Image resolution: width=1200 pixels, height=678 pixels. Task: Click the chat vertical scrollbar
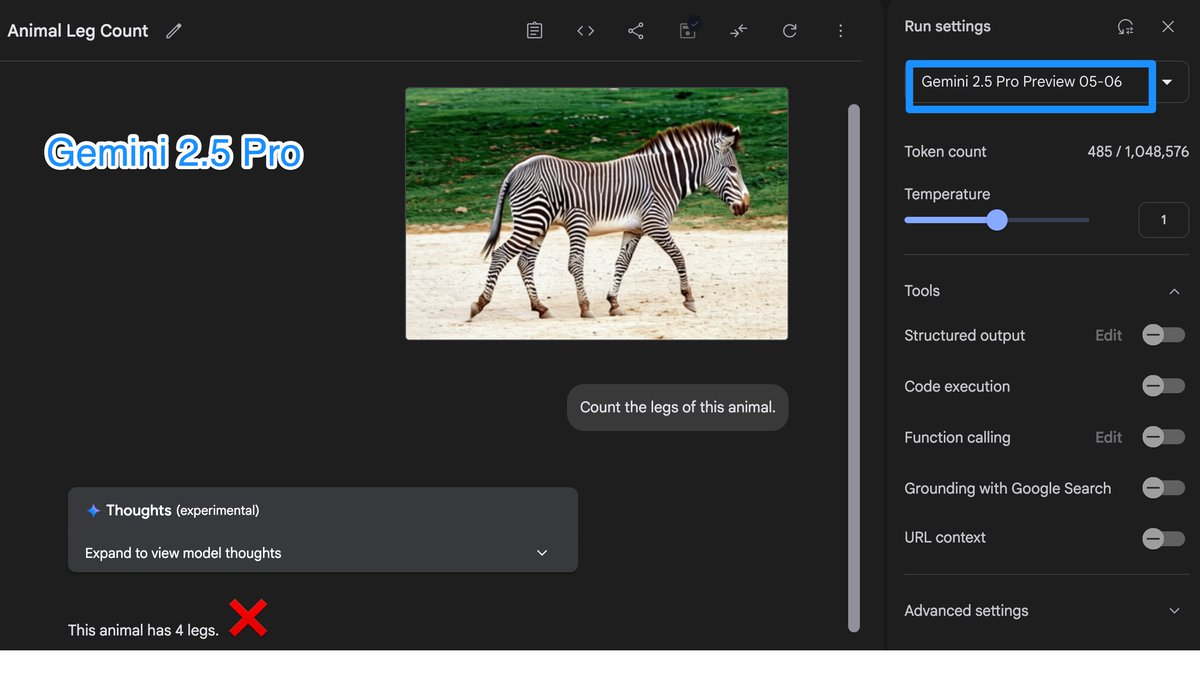point(853,368)
